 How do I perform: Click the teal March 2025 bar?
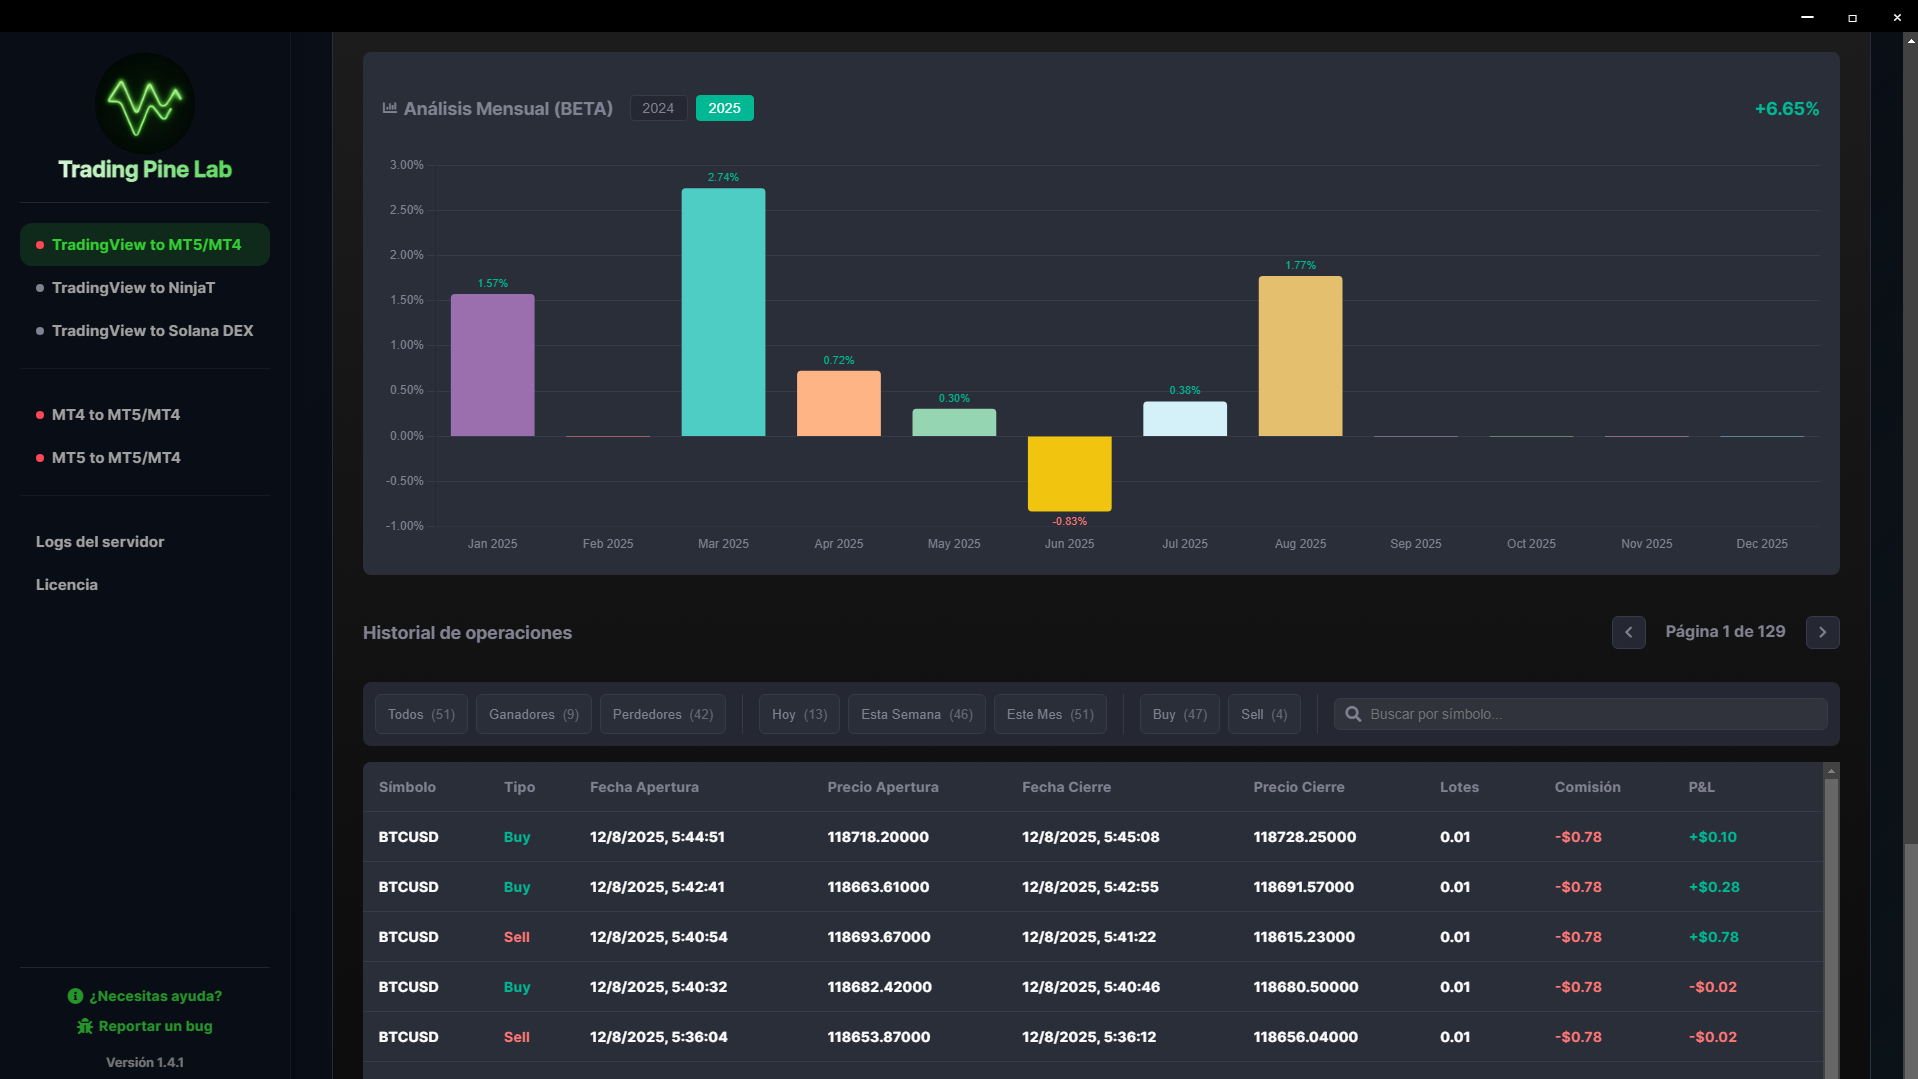(723, 312)
